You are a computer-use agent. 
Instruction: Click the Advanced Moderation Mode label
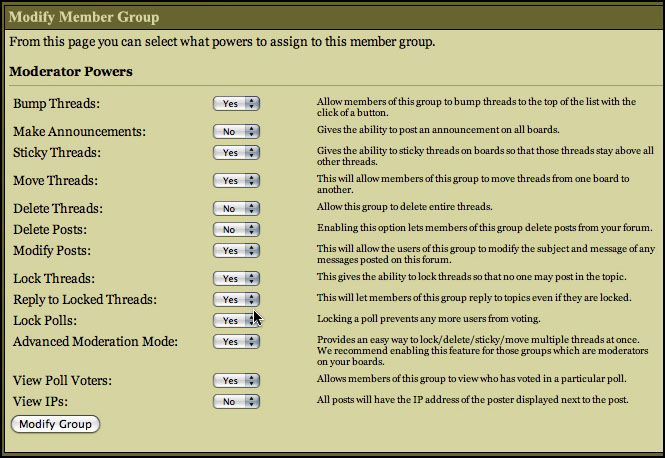(x=95, y=342)
